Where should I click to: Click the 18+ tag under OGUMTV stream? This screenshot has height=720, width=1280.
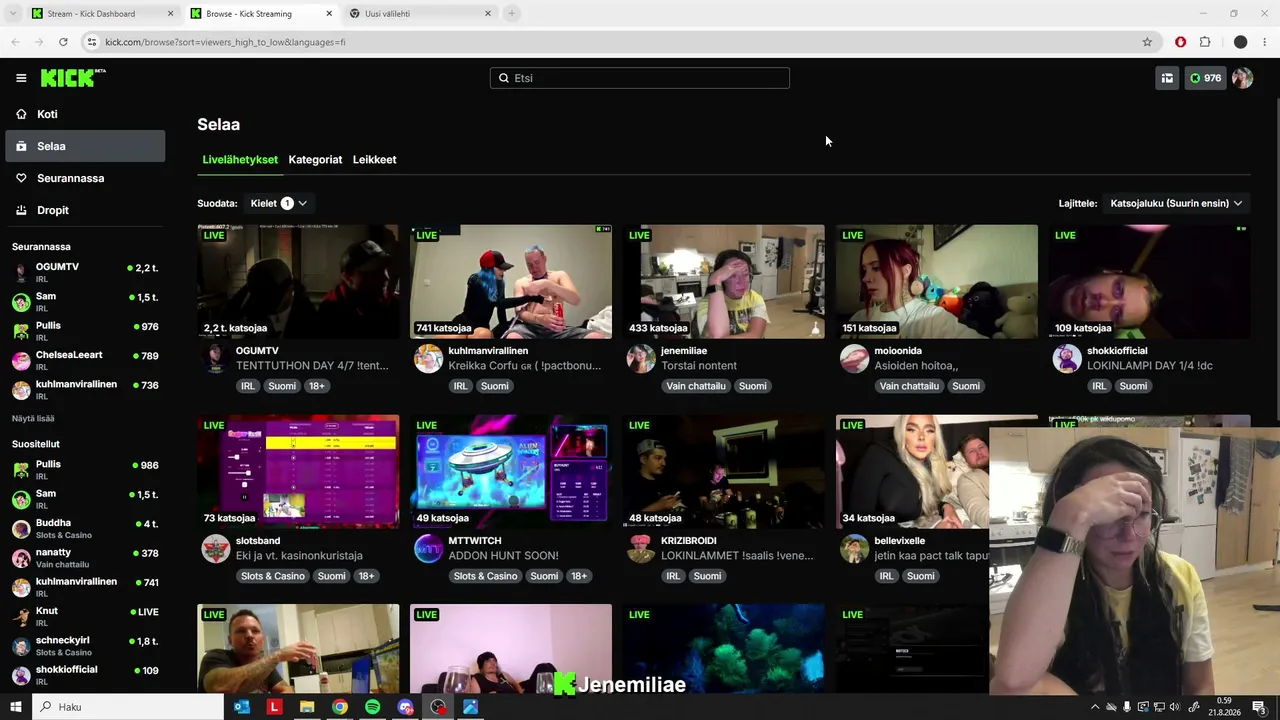pos(316,386)
